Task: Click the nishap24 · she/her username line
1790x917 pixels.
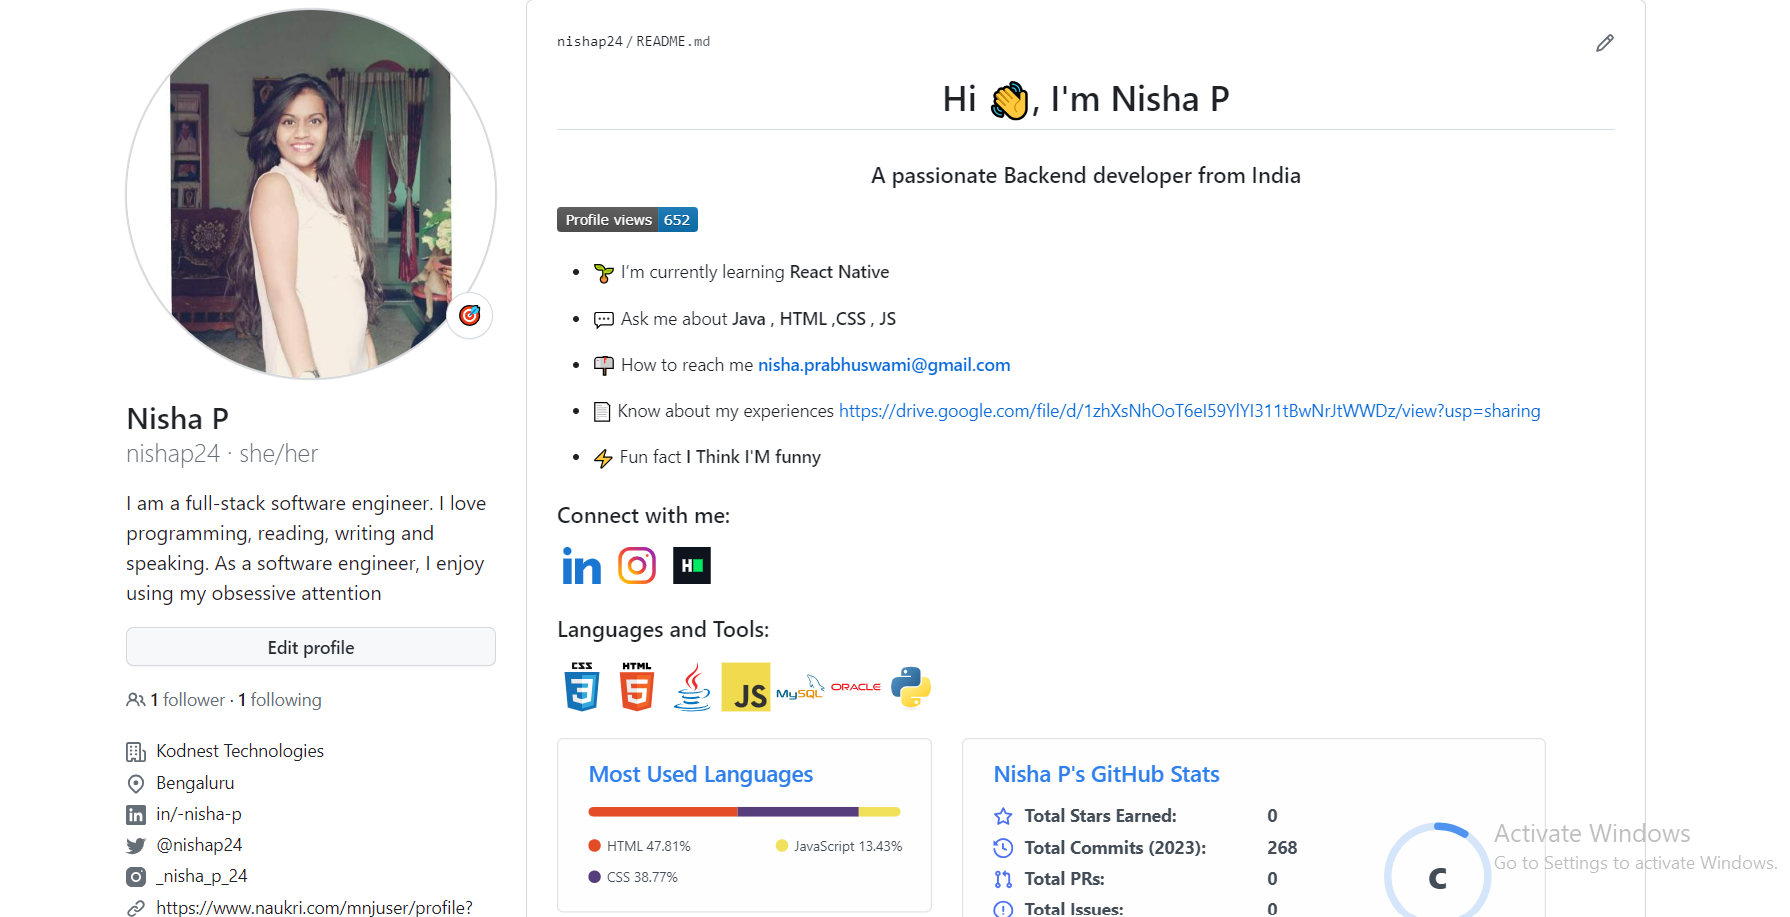Action: pos(222,454)
